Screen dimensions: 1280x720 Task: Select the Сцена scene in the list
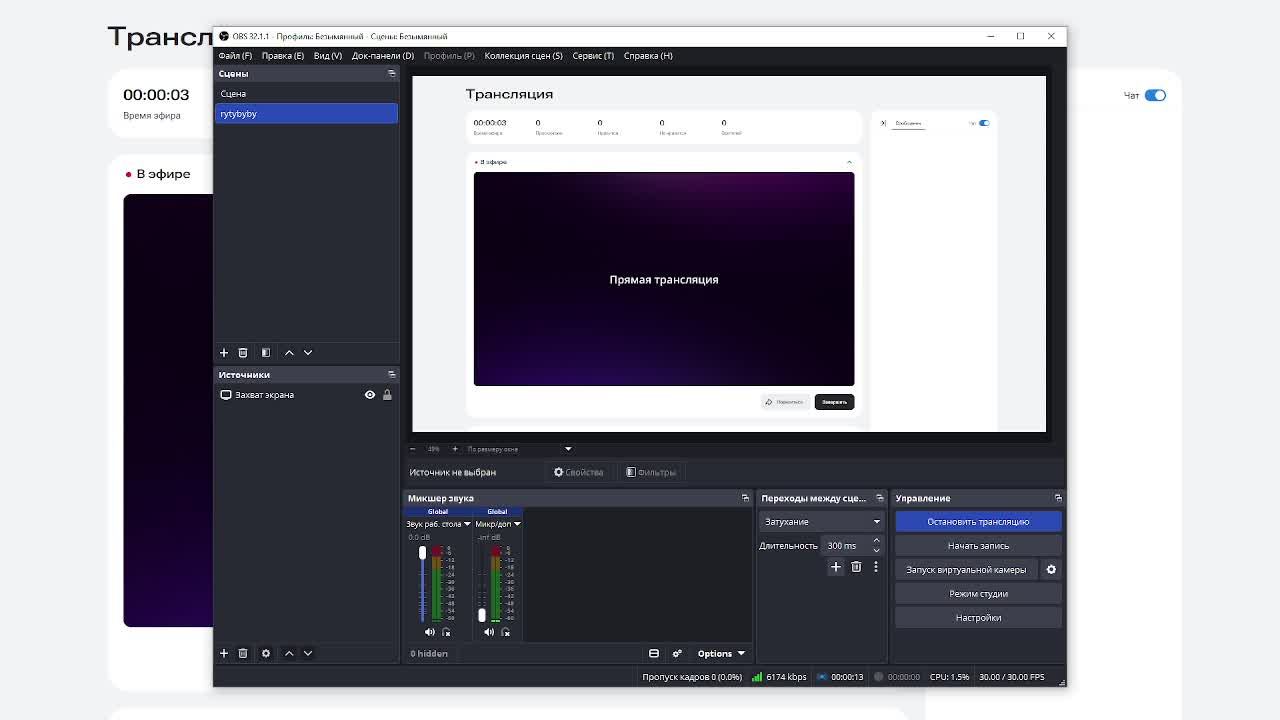click(x=306, y=93)
